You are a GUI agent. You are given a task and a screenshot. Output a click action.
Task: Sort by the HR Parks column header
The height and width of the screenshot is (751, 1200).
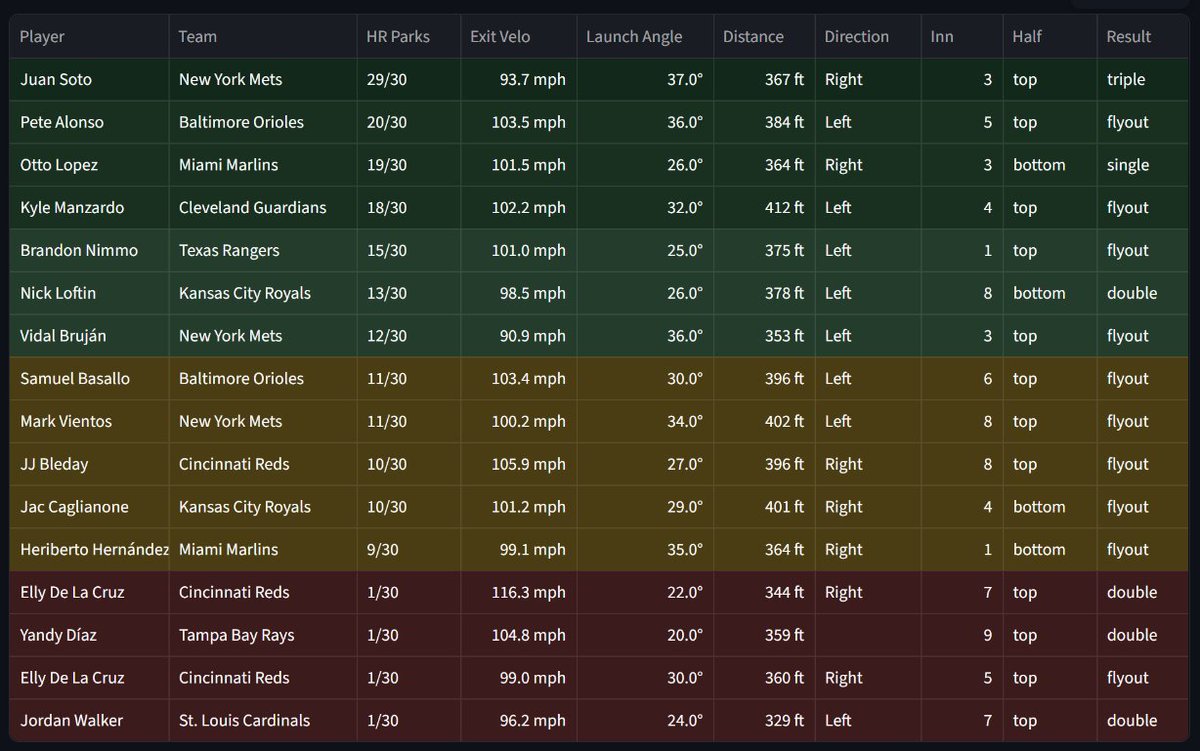[409, 36]
